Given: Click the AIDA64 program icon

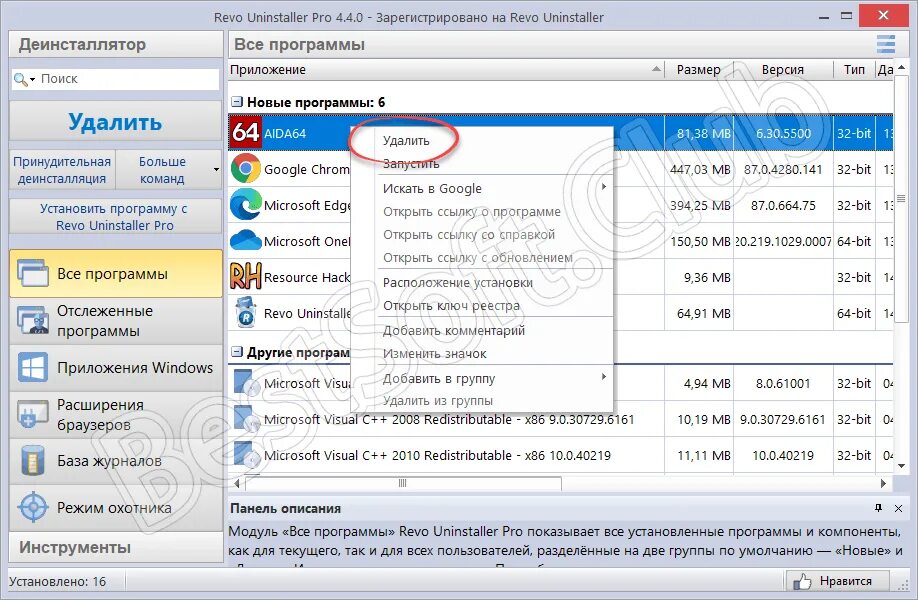Looking at the screenshot, I should 245,133.
